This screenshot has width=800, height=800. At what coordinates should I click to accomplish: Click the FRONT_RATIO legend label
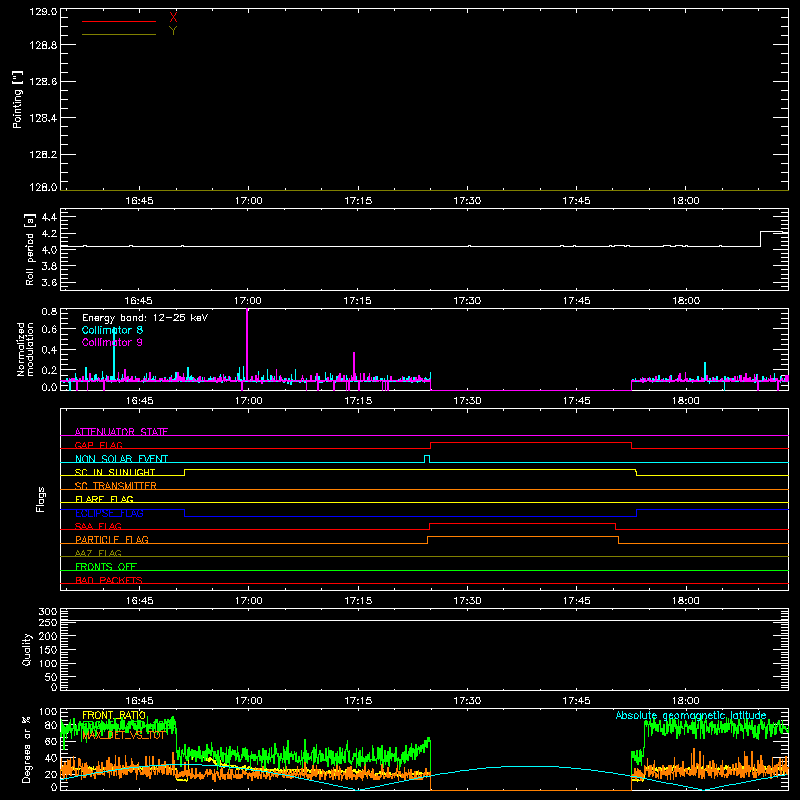[x=114, y=715]
